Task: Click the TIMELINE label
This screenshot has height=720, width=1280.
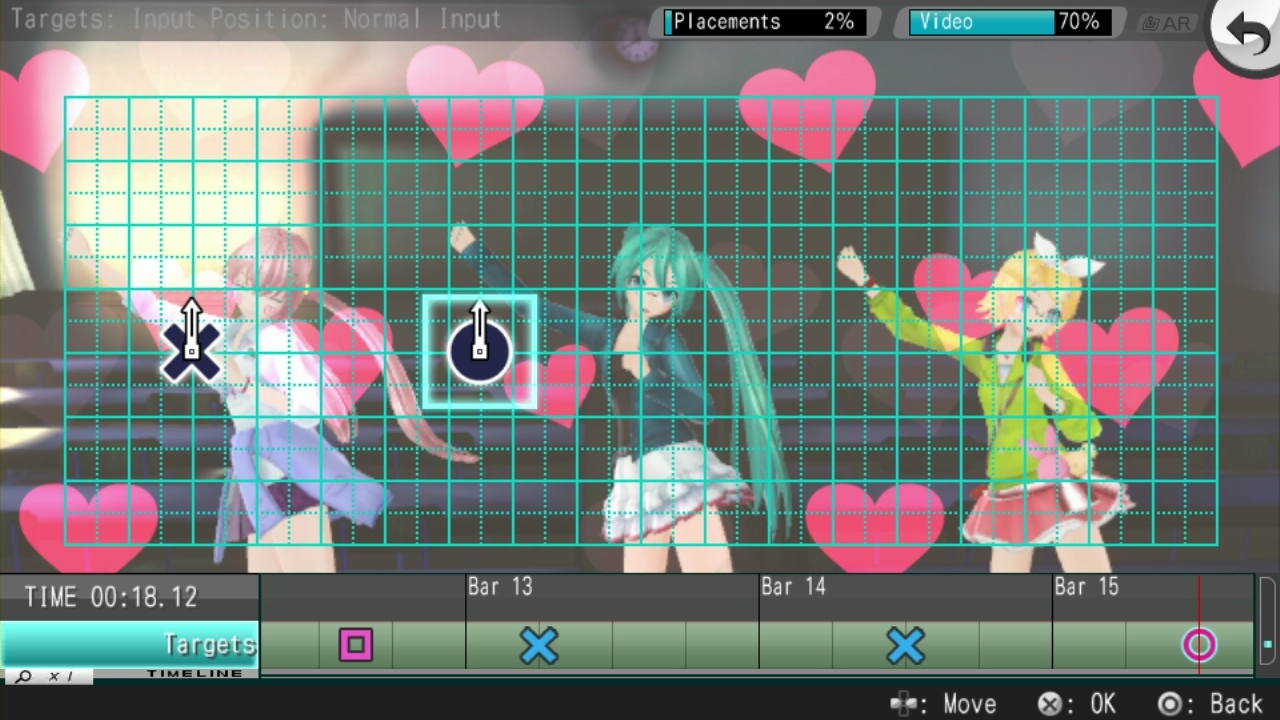Action: click(x=194, y=674)
